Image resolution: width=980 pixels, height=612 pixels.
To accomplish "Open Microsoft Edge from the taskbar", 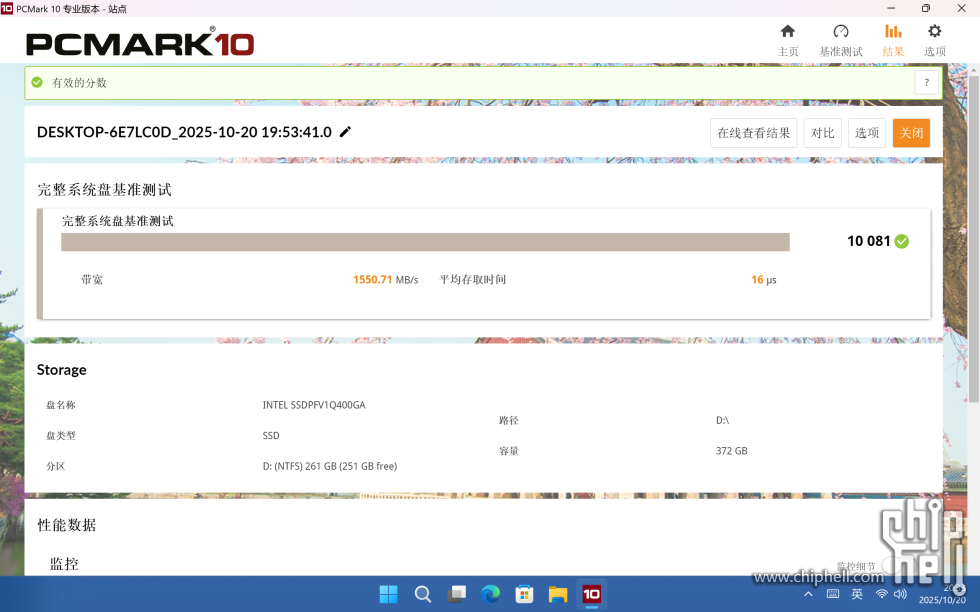I will click(x=490, y=594).
